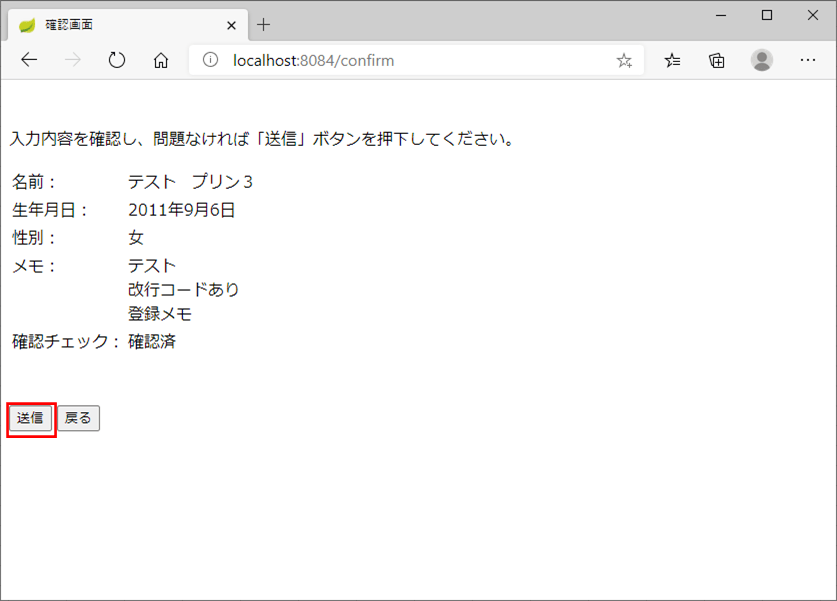
Task: Click the 確認済 value text
Action: click(152, 342)
